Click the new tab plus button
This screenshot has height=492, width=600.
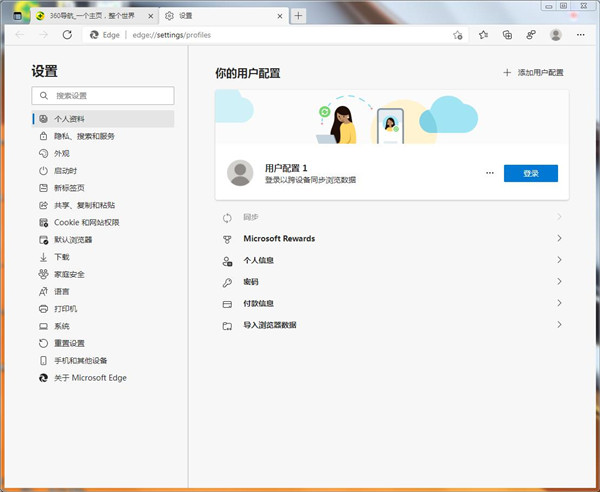[x=298, y=16]
